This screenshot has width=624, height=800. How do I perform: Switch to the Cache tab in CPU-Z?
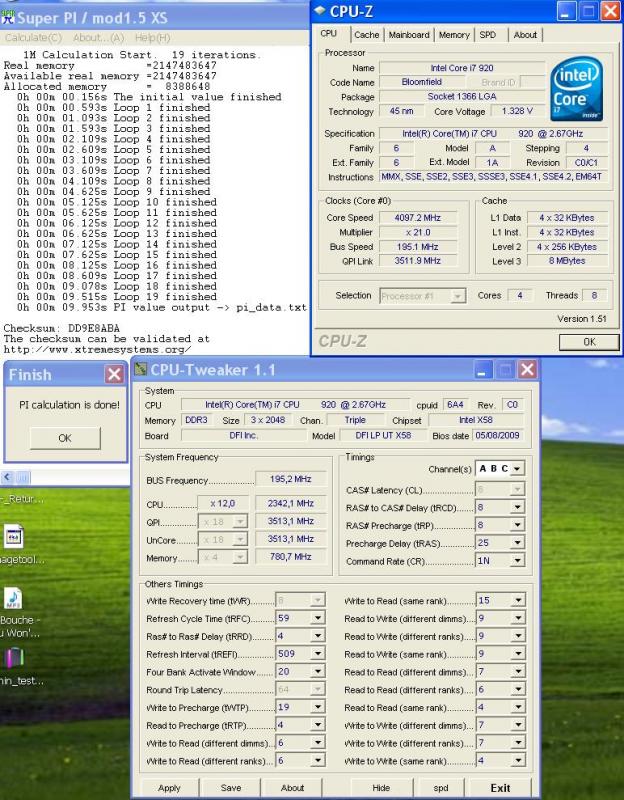click(366, 35)
